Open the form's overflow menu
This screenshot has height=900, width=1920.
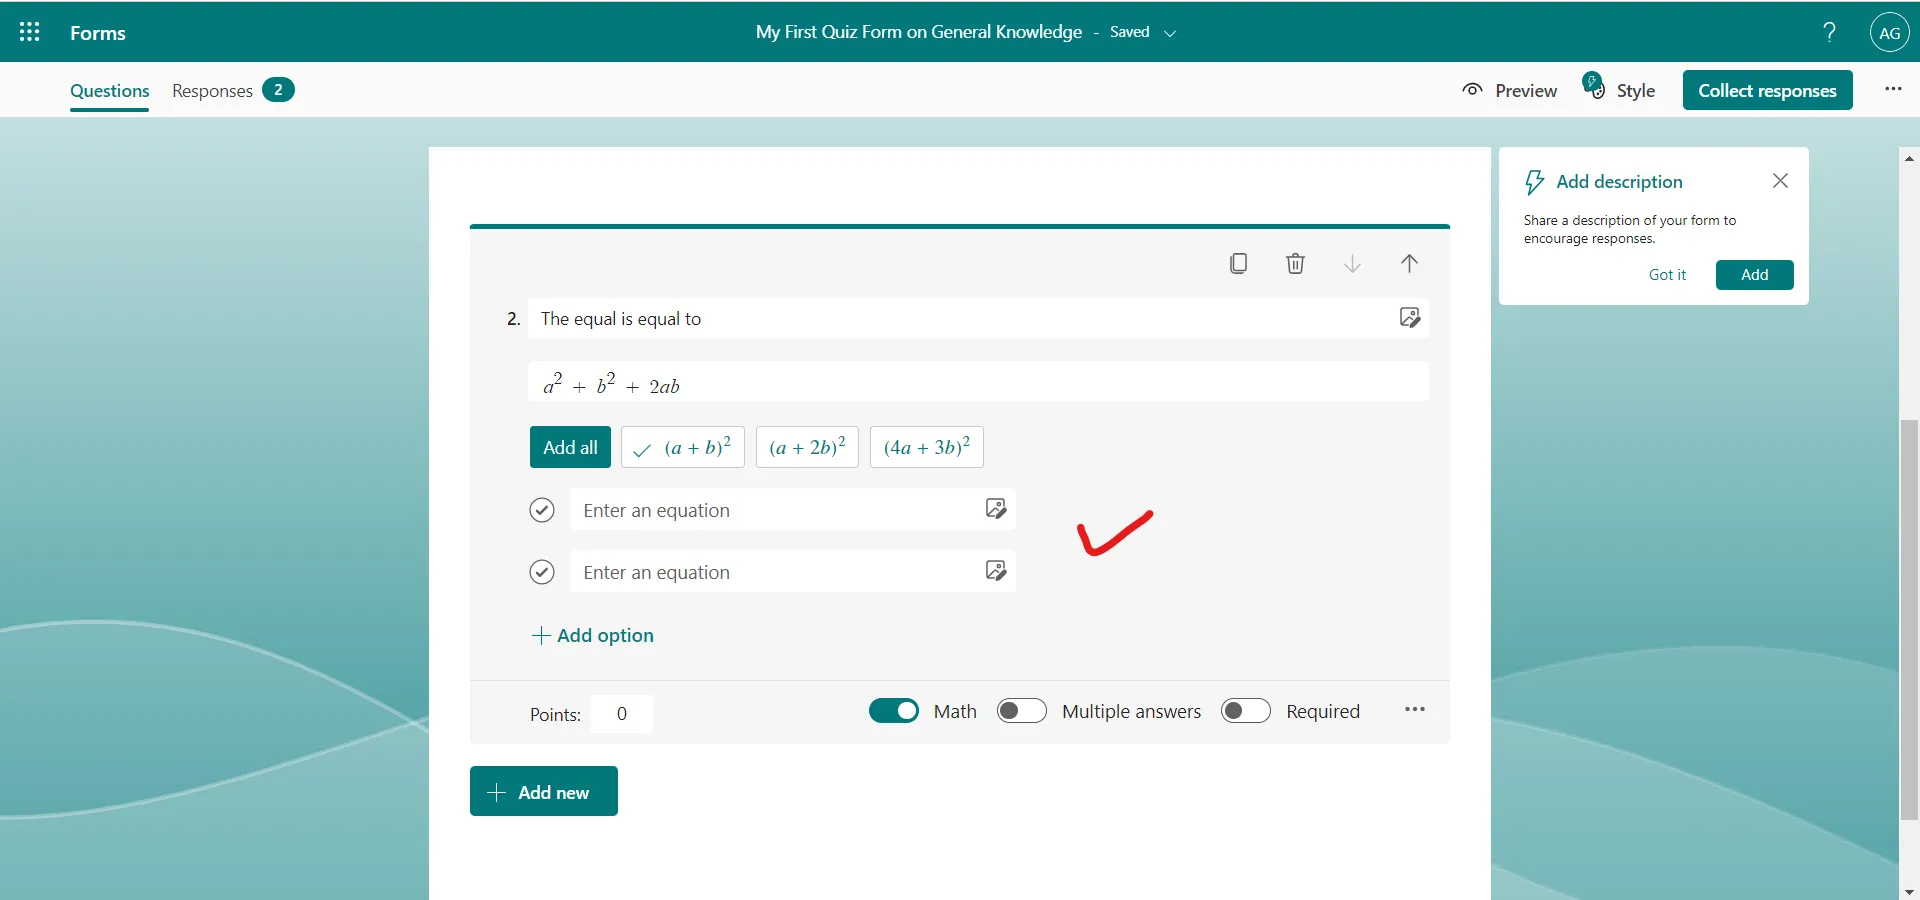[1892, 89]
